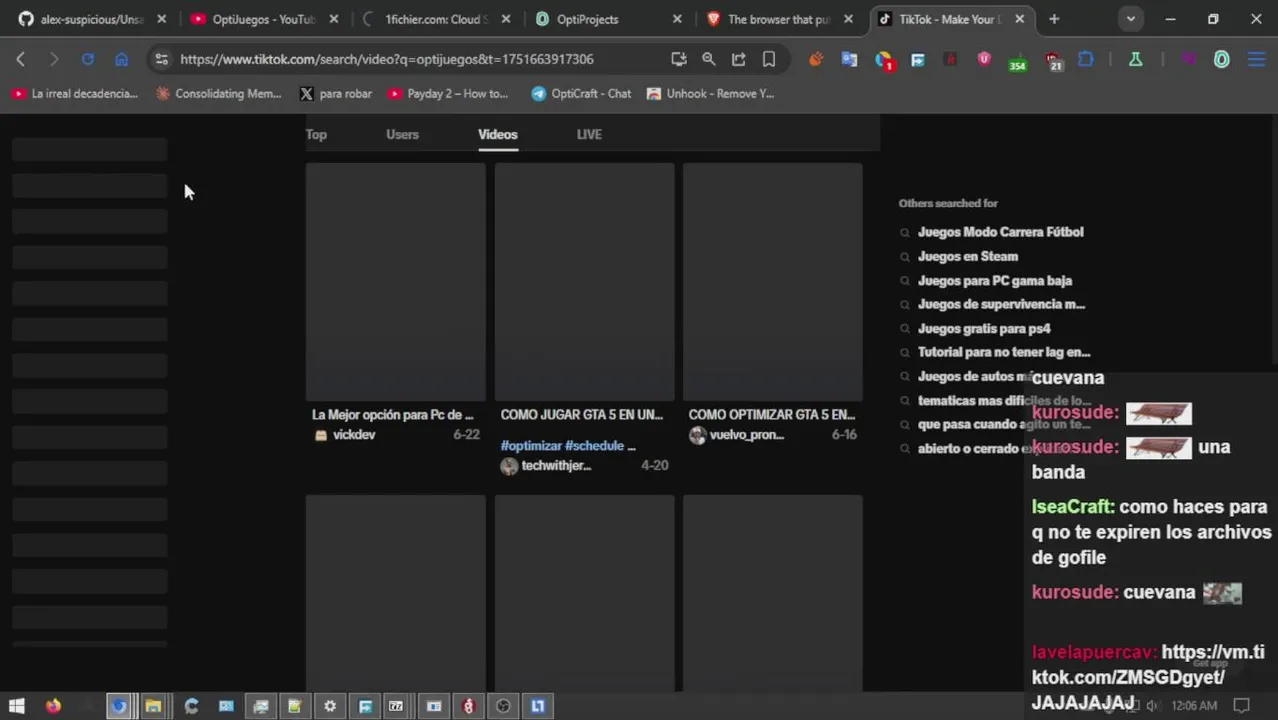Viewport: 1278px width, 720px height.
Task: Close the 1fichier.com tab
Action: tap(506, 19)
